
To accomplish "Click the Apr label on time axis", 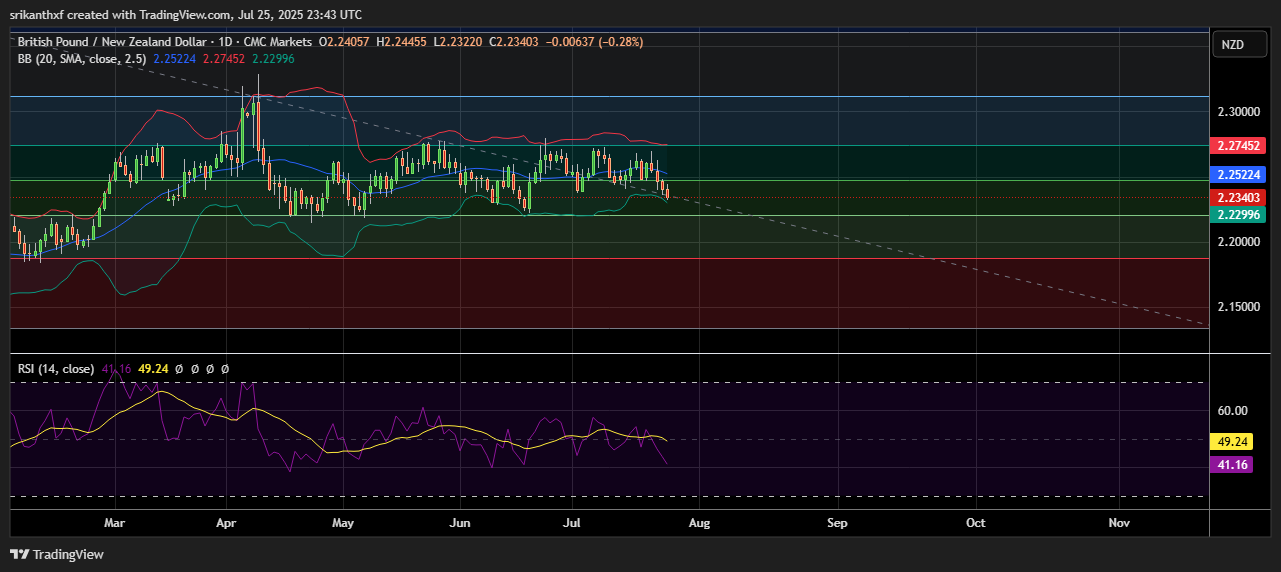I will [x=225, y=523].
